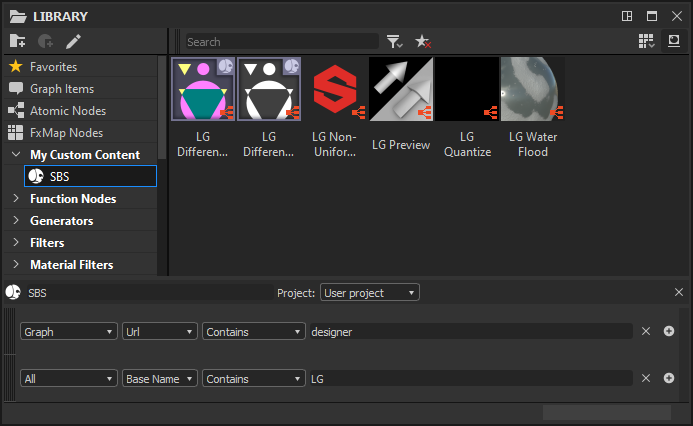Click the add filter icon beside folder
The image size is (693, 426).
click(x=46, y=41)
